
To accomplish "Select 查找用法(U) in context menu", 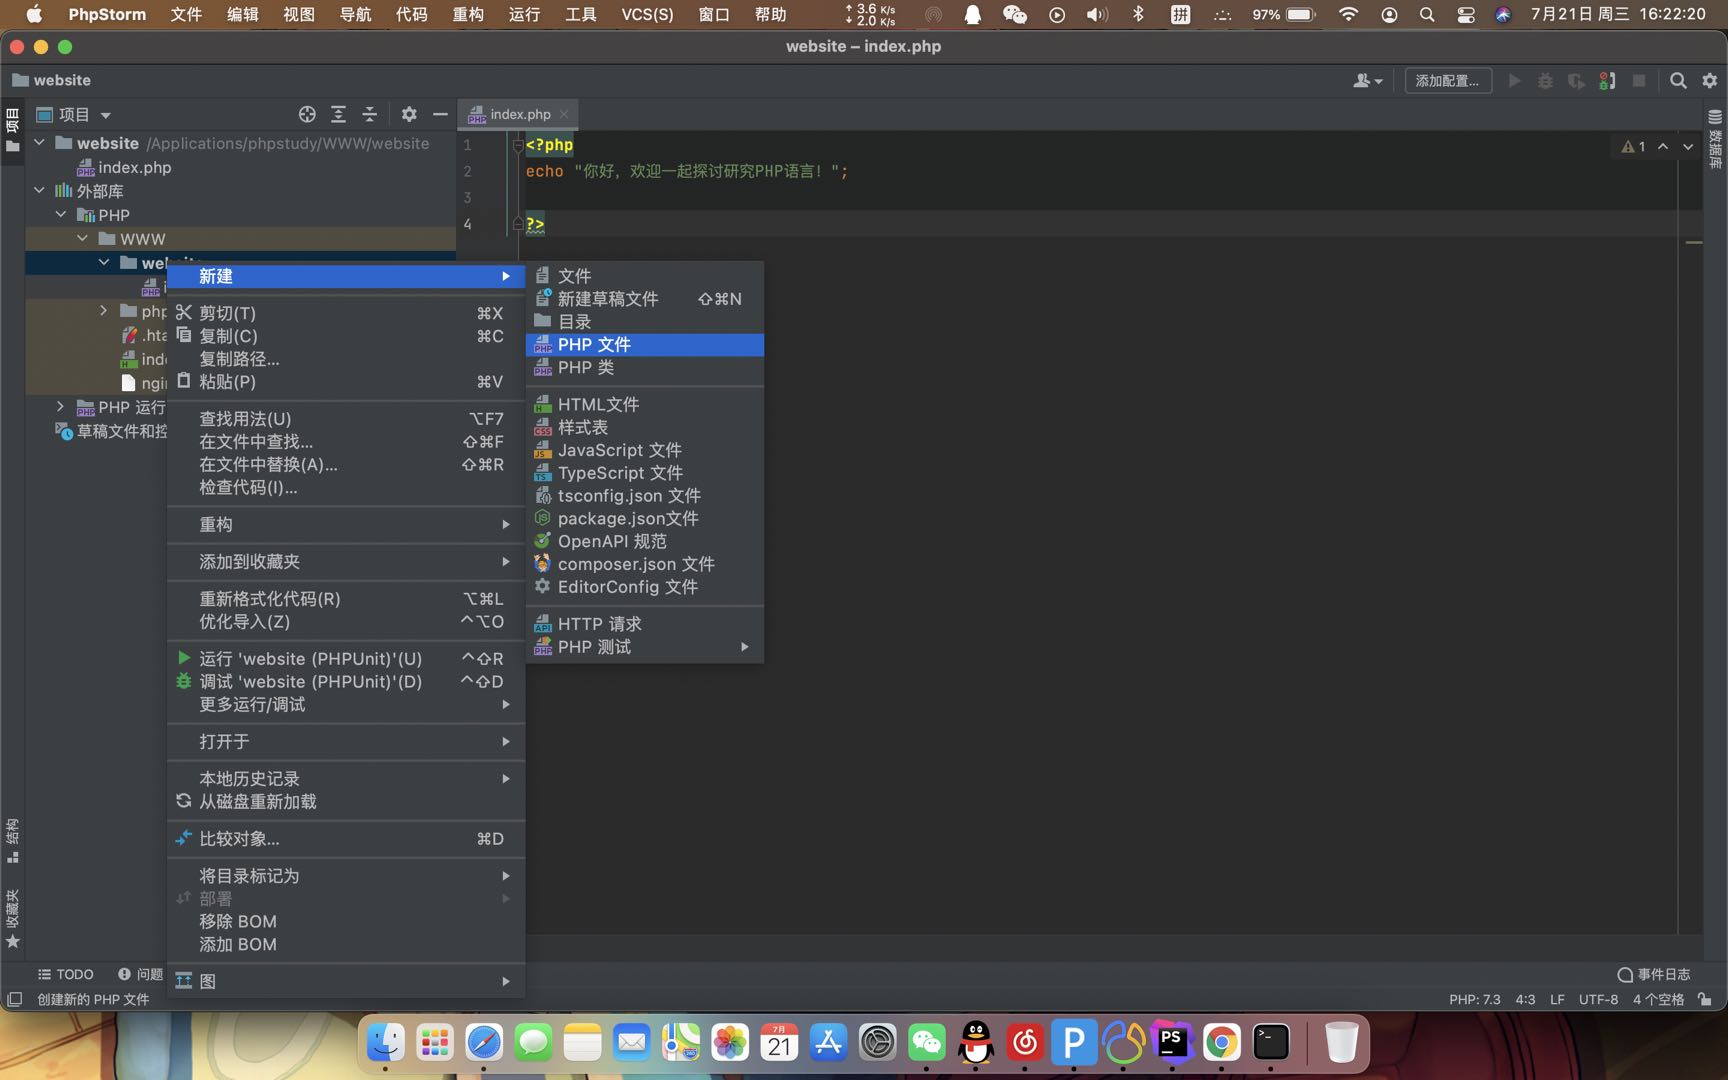I will pos(346,419).
